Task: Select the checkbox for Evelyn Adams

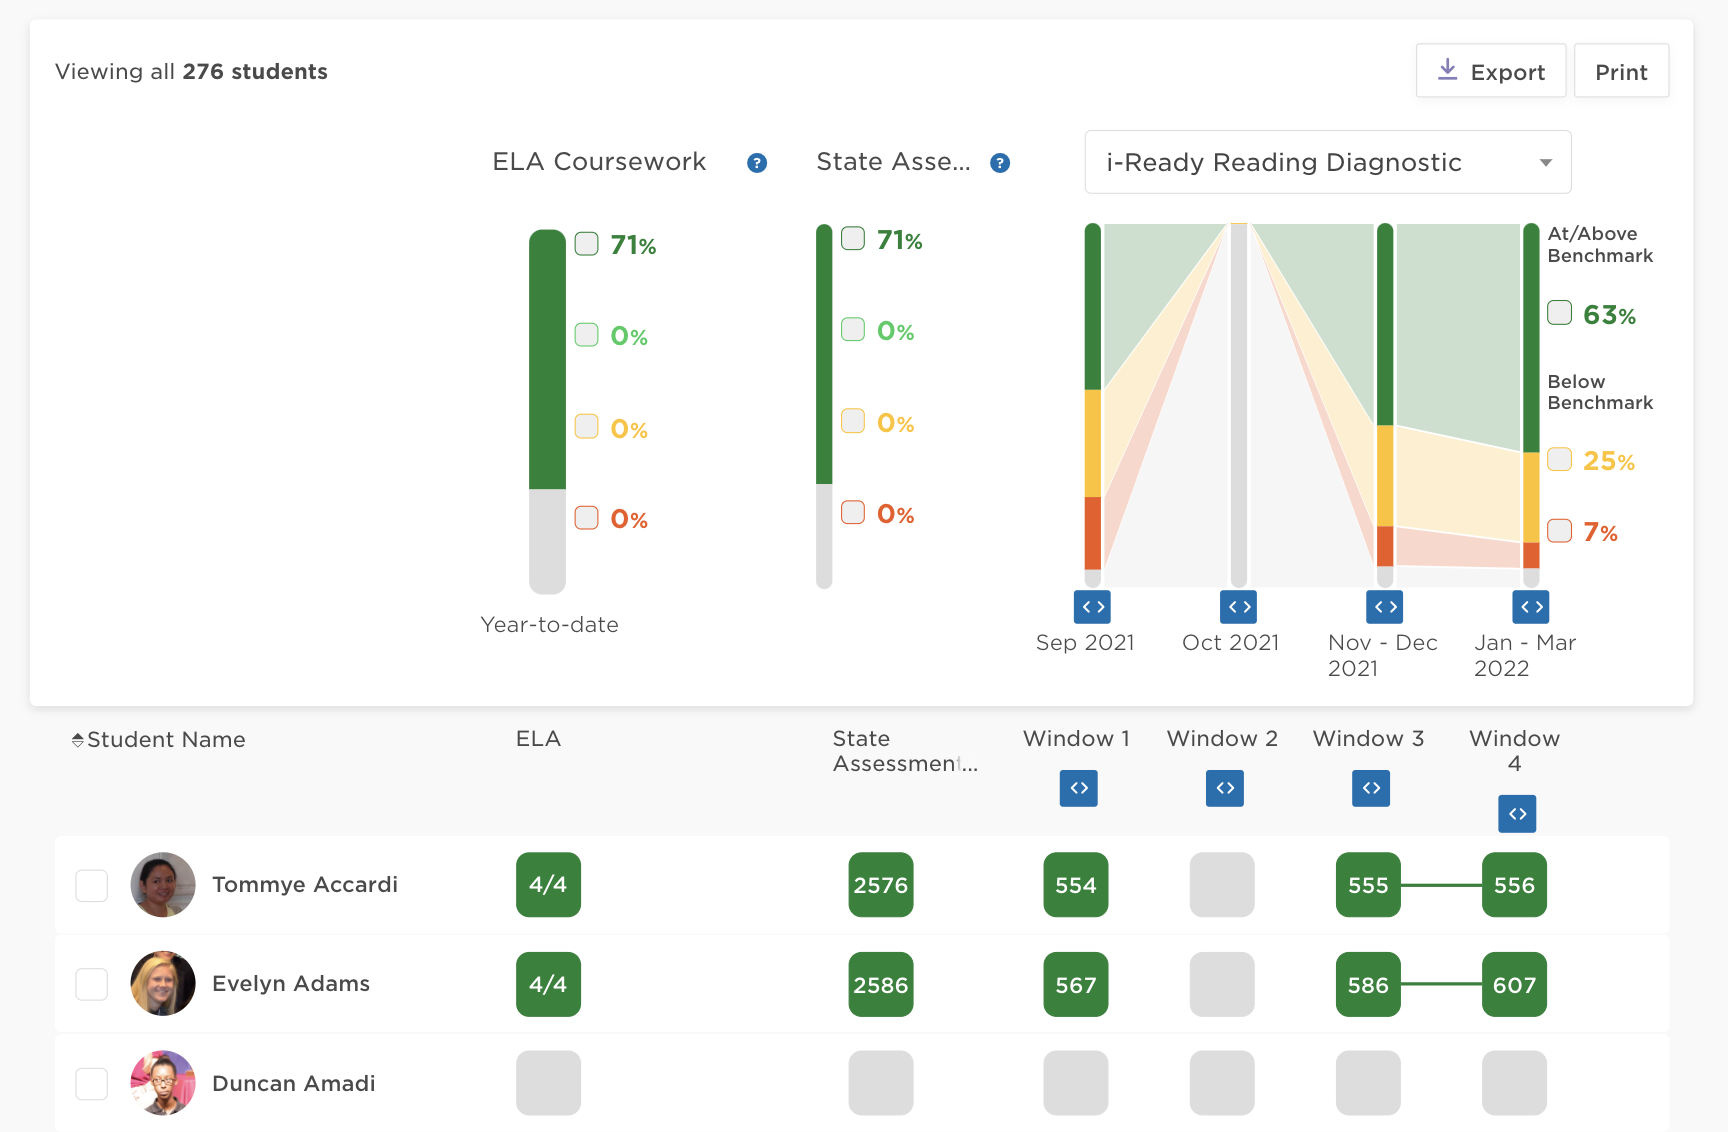Action: (91, 984)
